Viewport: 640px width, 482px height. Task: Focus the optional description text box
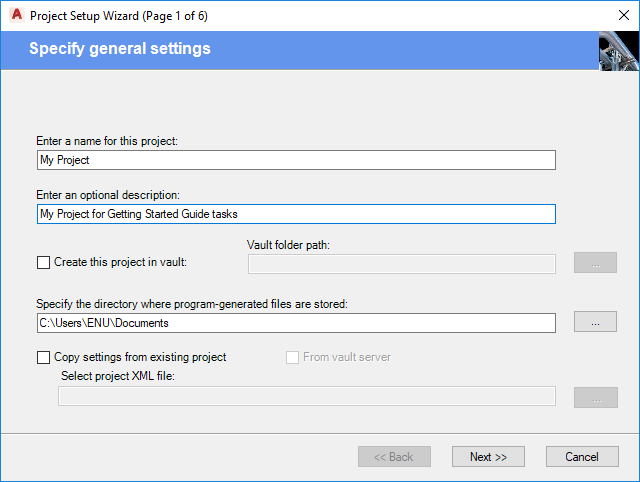click(295, 214)
